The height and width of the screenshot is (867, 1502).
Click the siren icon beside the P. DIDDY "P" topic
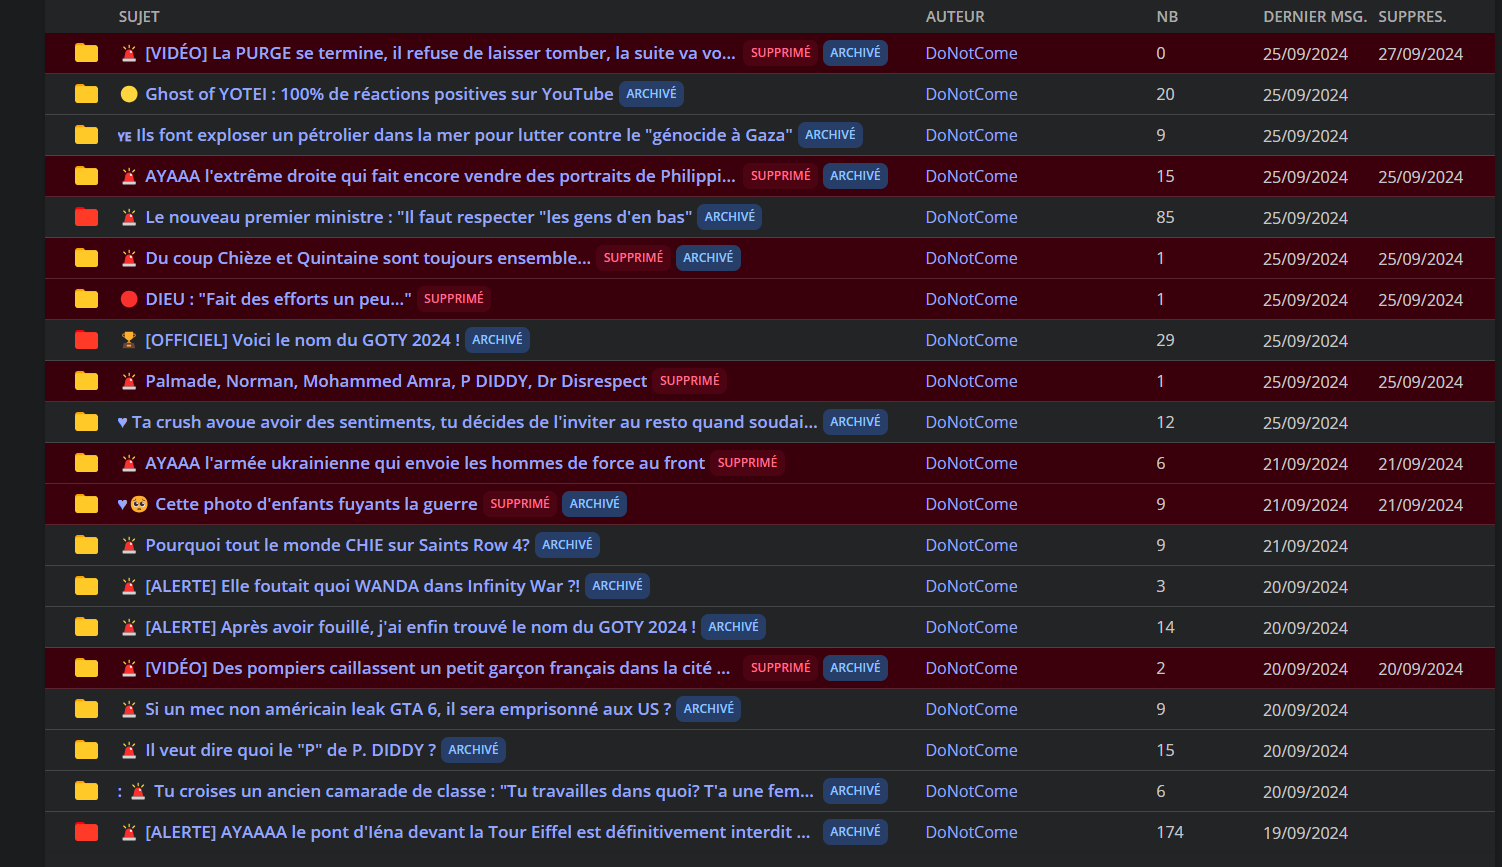tap(129, 750)
